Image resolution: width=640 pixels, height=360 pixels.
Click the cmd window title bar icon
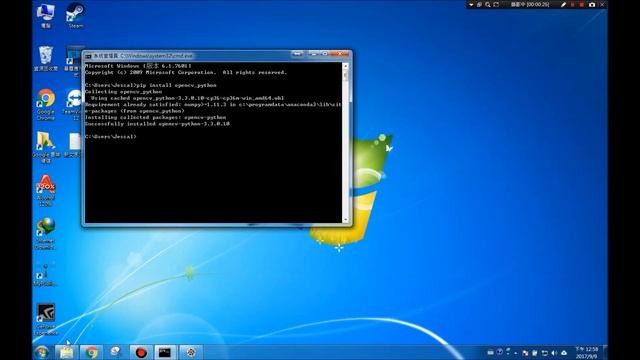coord(88,56)
